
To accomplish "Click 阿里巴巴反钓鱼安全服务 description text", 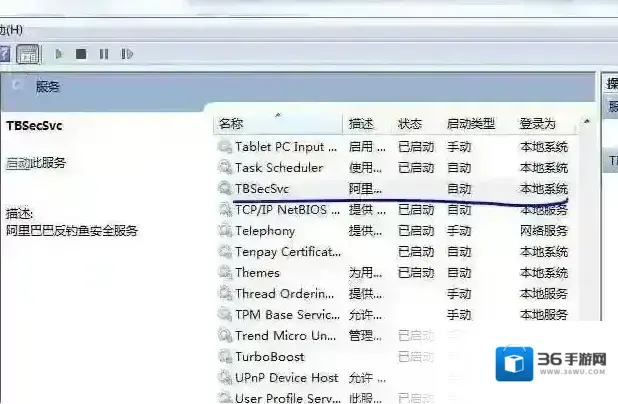I will pos(72,230).
